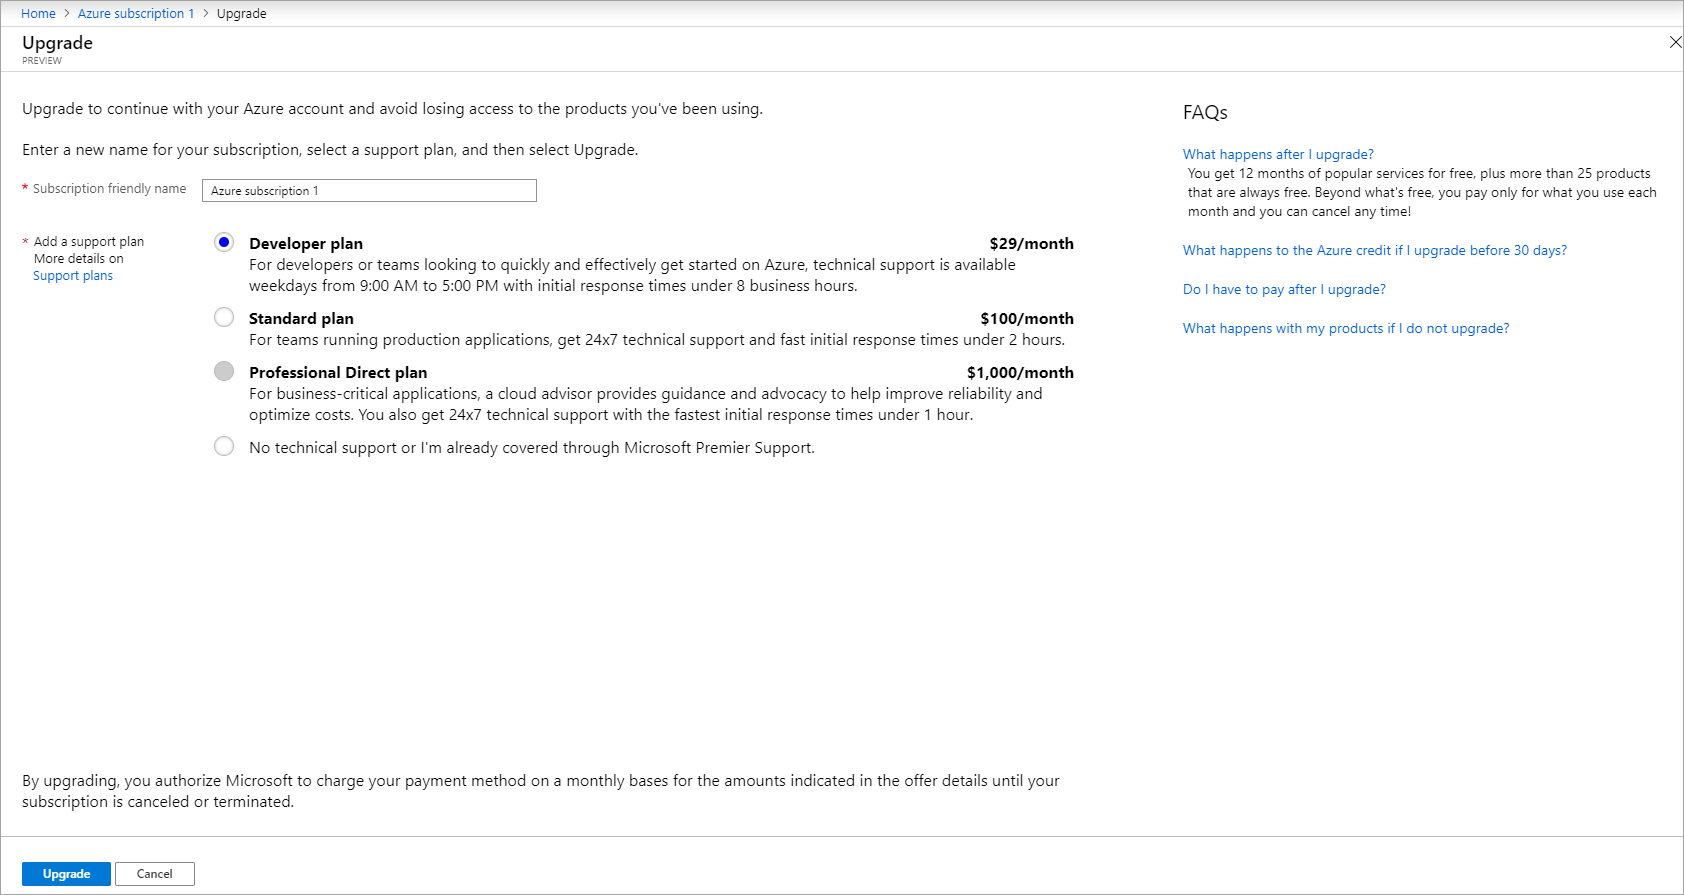
Task: Go to Home breadcrumb
Action: 38,13
